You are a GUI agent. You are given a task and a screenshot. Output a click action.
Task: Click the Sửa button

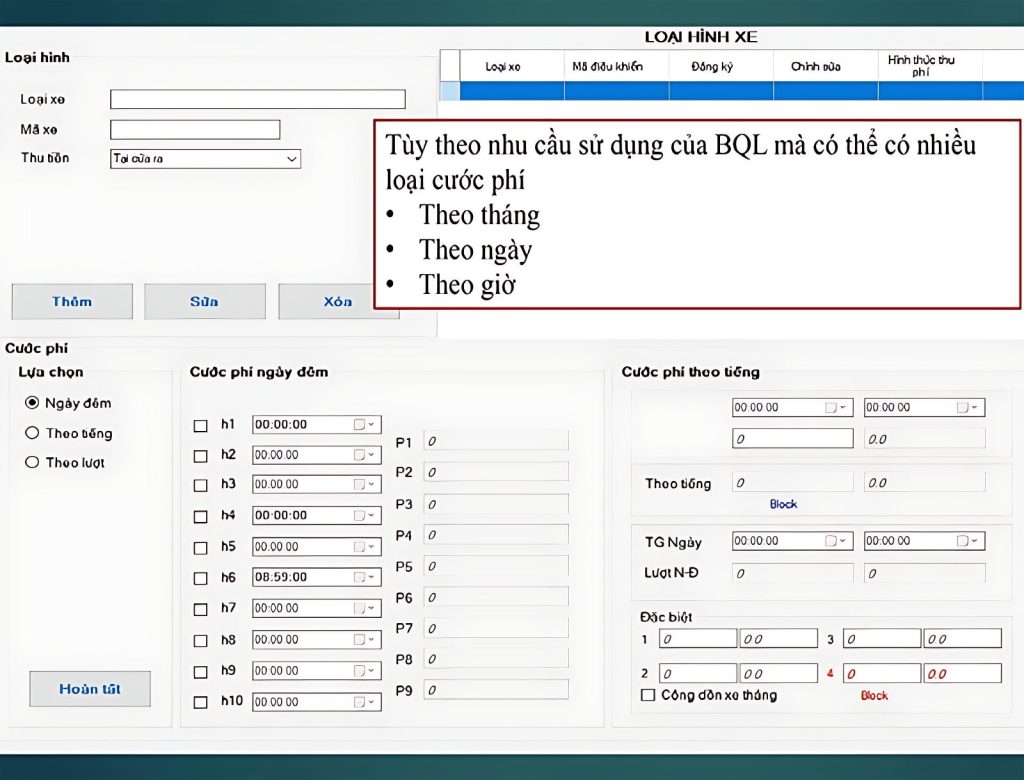pos(205,301)
